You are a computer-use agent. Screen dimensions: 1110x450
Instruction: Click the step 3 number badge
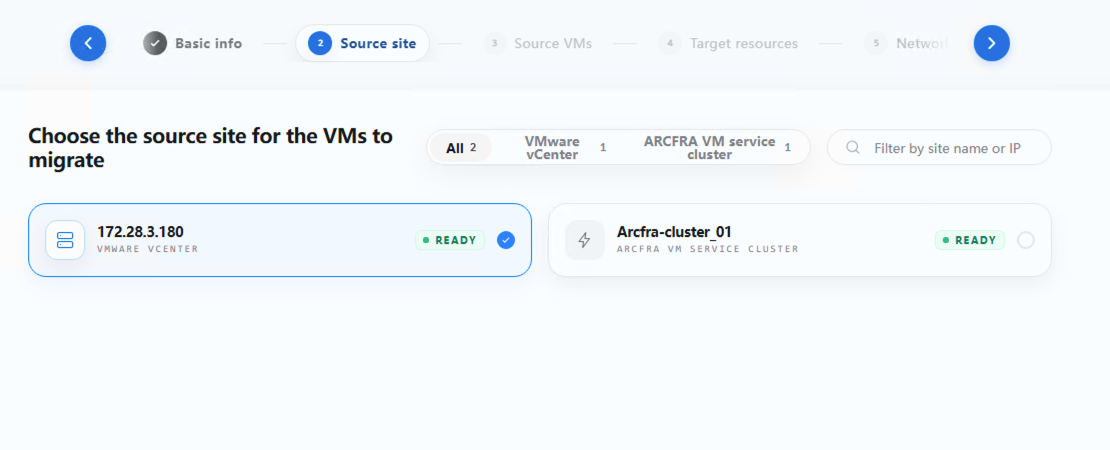pyautogui.click(x=494, y=43)
